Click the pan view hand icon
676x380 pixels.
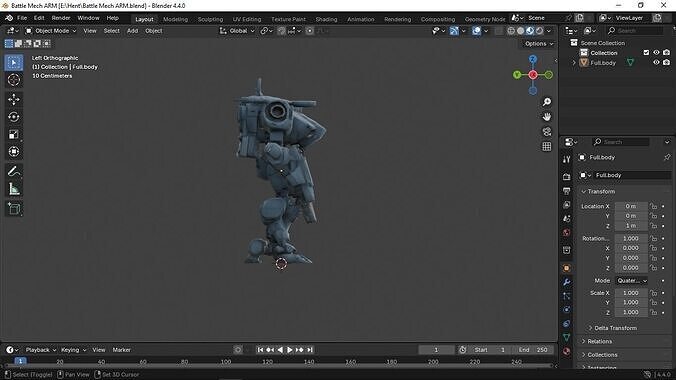click(547, 117)
